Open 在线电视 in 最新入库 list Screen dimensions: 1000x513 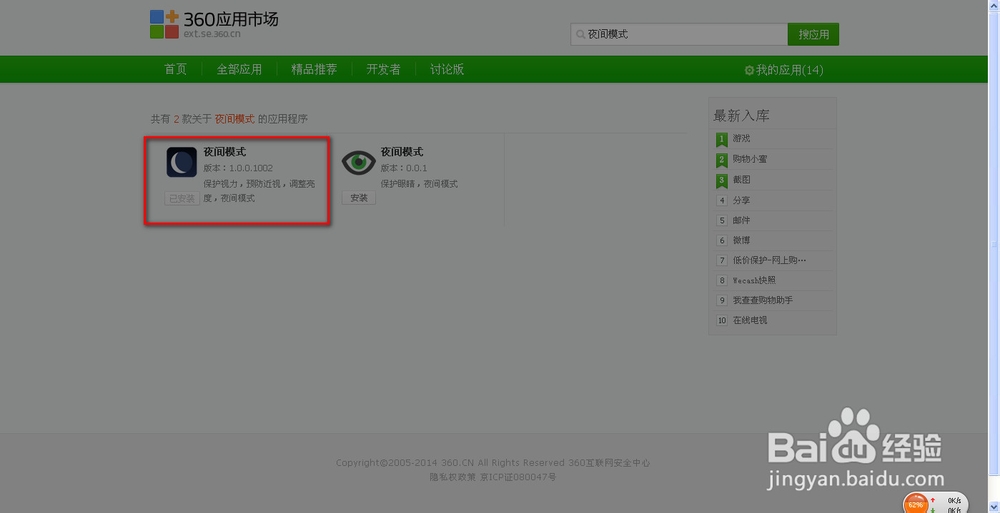coord(749,320)
